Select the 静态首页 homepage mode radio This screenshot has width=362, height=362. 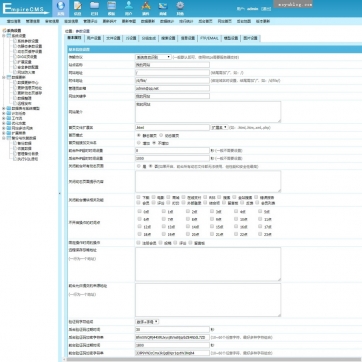(139, 135)
